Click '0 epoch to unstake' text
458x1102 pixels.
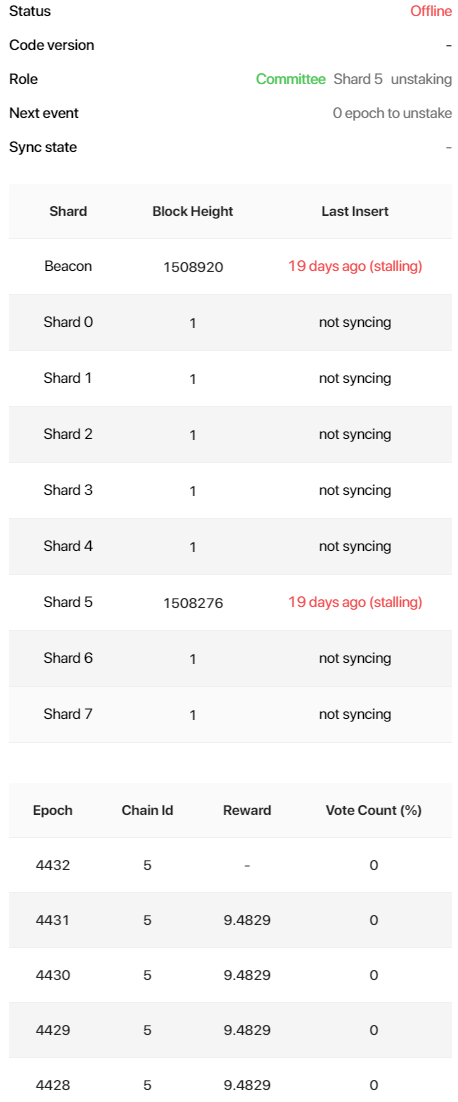click(x=393, y=113)
